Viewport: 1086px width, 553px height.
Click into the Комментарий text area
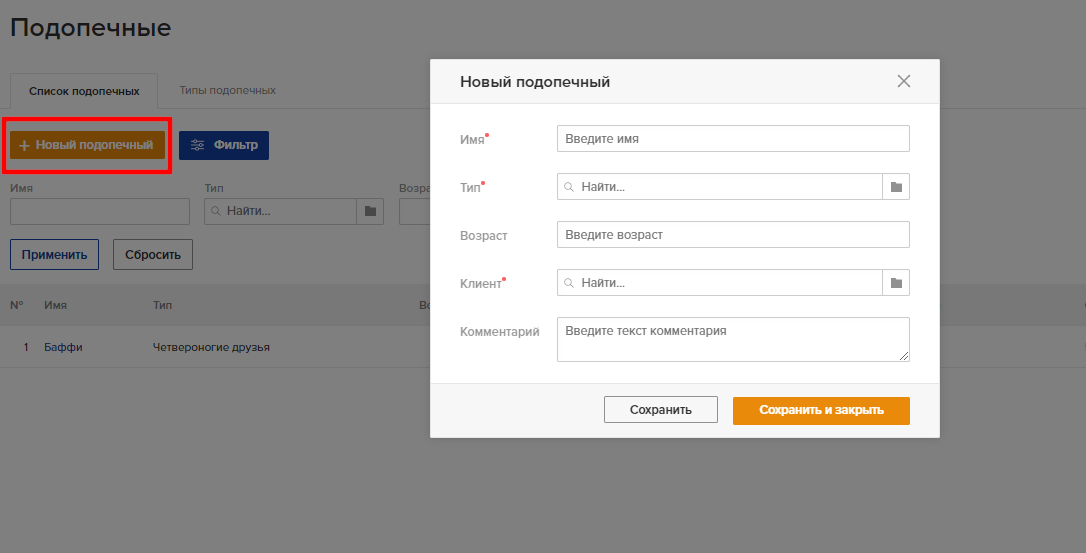click(x=732, y=339)
